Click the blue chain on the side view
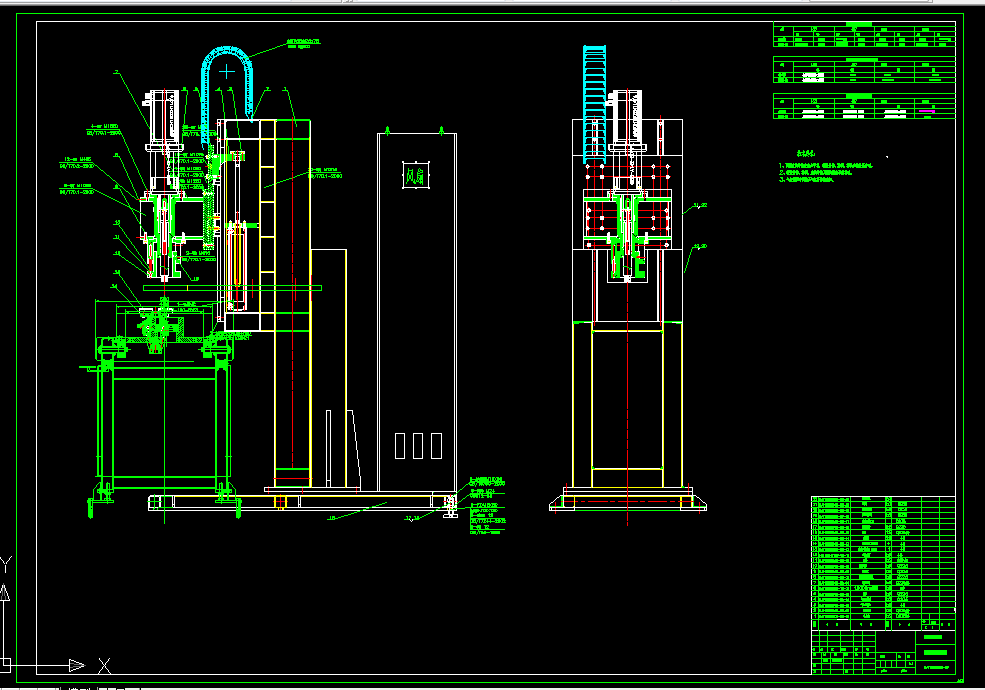 [596, 90]
